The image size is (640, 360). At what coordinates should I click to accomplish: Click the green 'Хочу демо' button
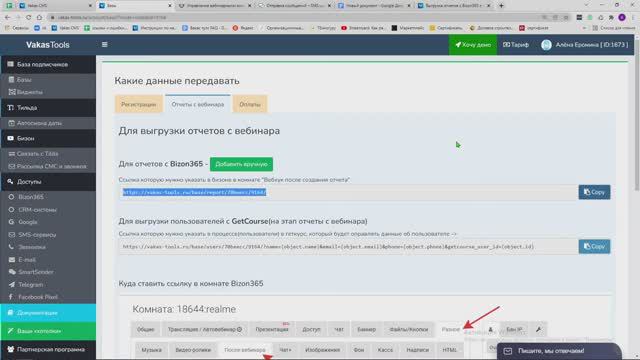473,44
